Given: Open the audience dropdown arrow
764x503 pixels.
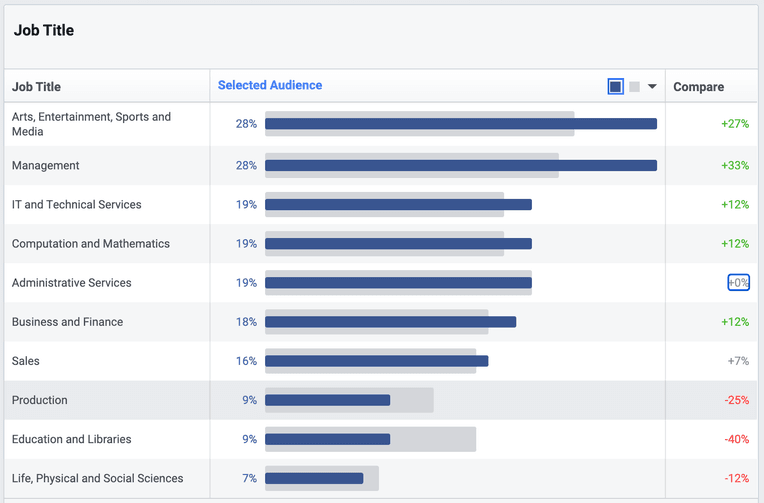Looking at the screenshot, I should [652, 87].
